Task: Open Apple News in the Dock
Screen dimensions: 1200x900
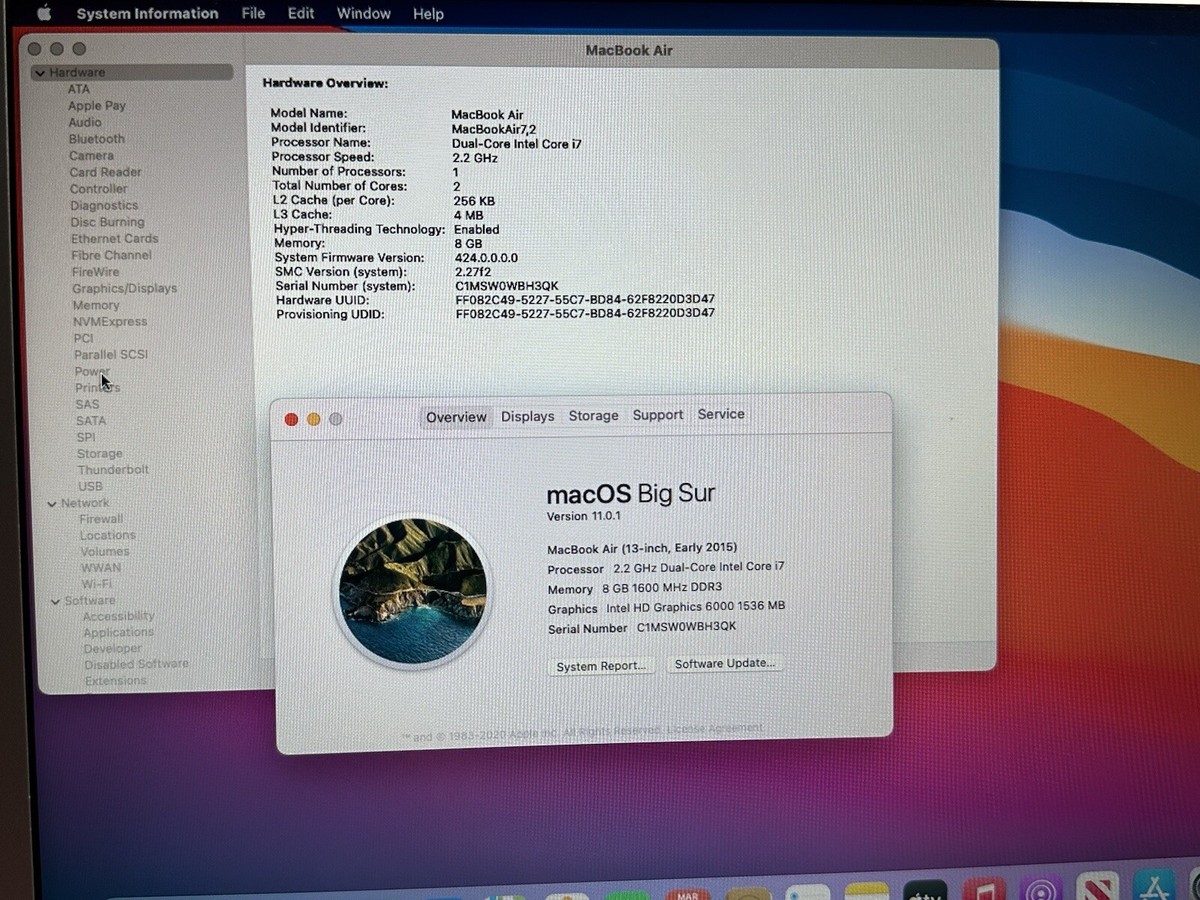Action: 1098,890
